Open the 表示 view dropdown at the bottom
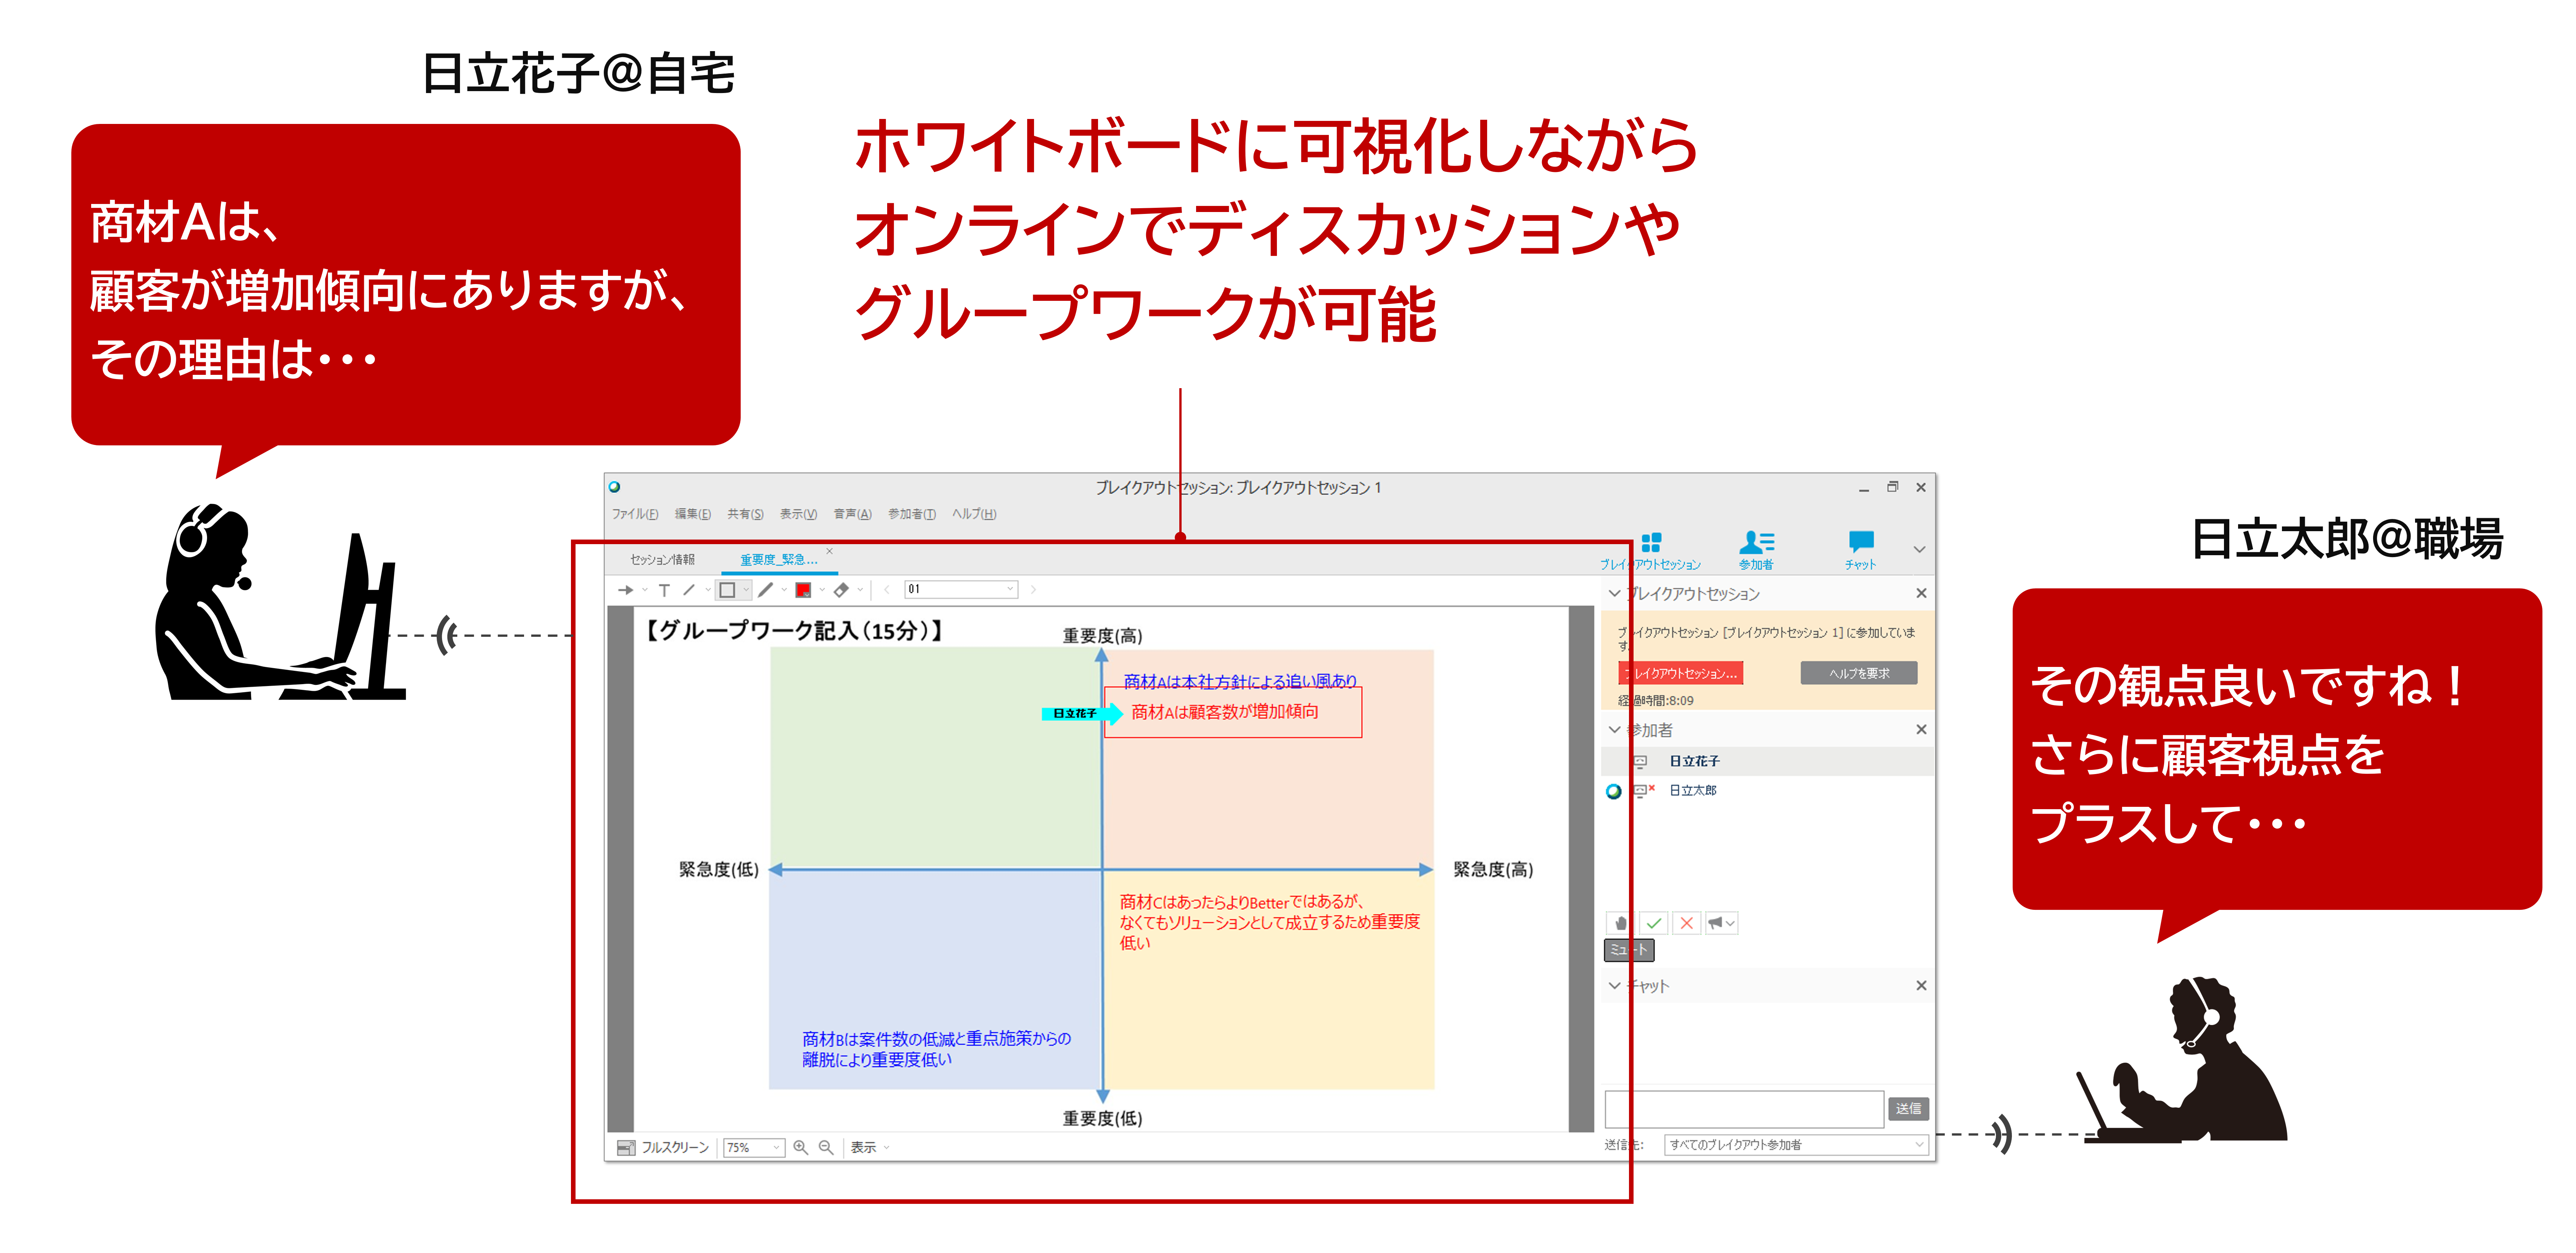The width and height of the screenshot is (2576, 1253). click(x=870, y=1147)
